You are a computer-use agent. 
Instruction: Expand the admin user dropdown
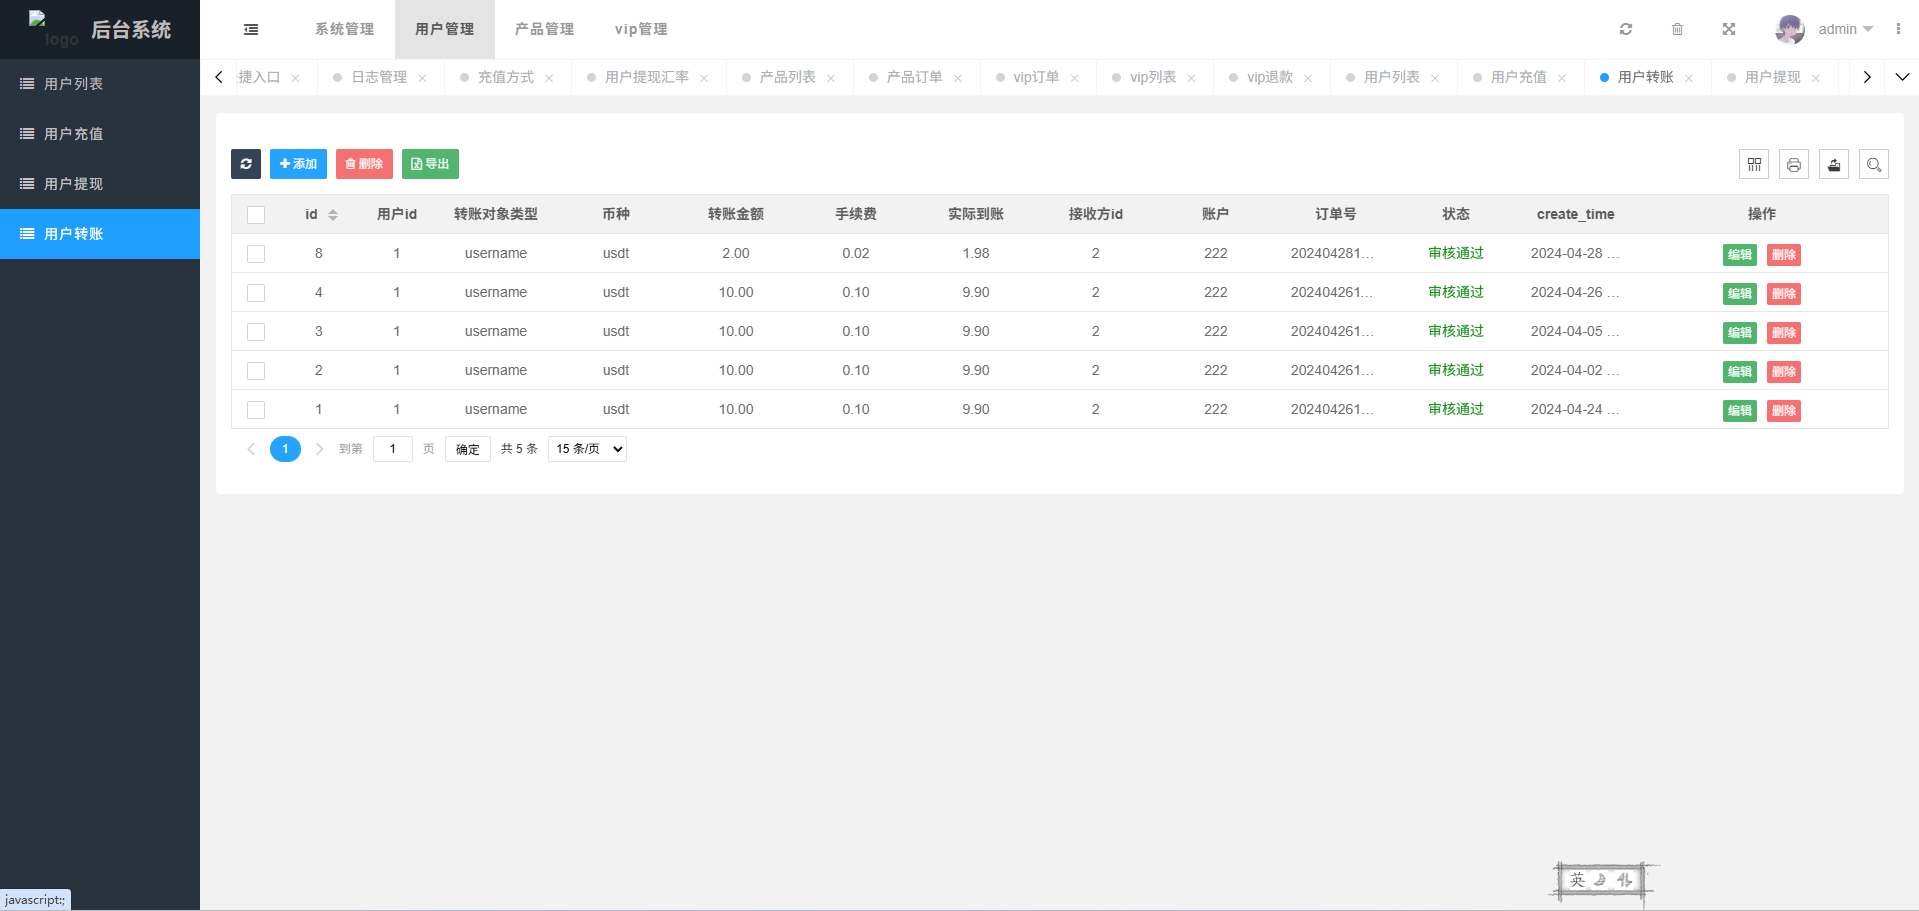(x=1845, y=29)
